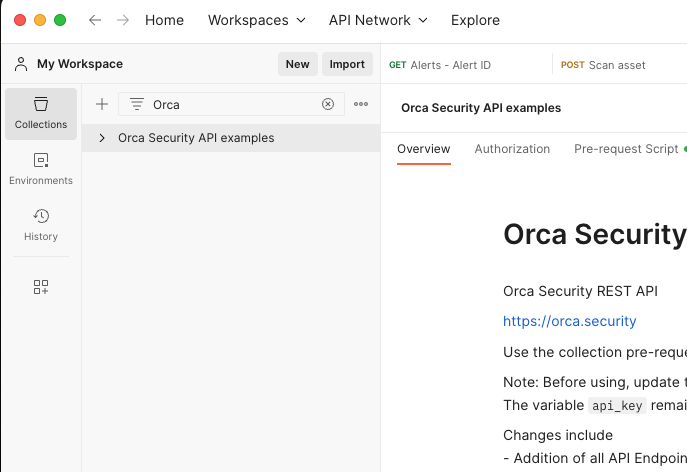Viewport: 687px width, 472px height.
Task: Click the macOS yellow minimize window button
Action: pos(40,20)
